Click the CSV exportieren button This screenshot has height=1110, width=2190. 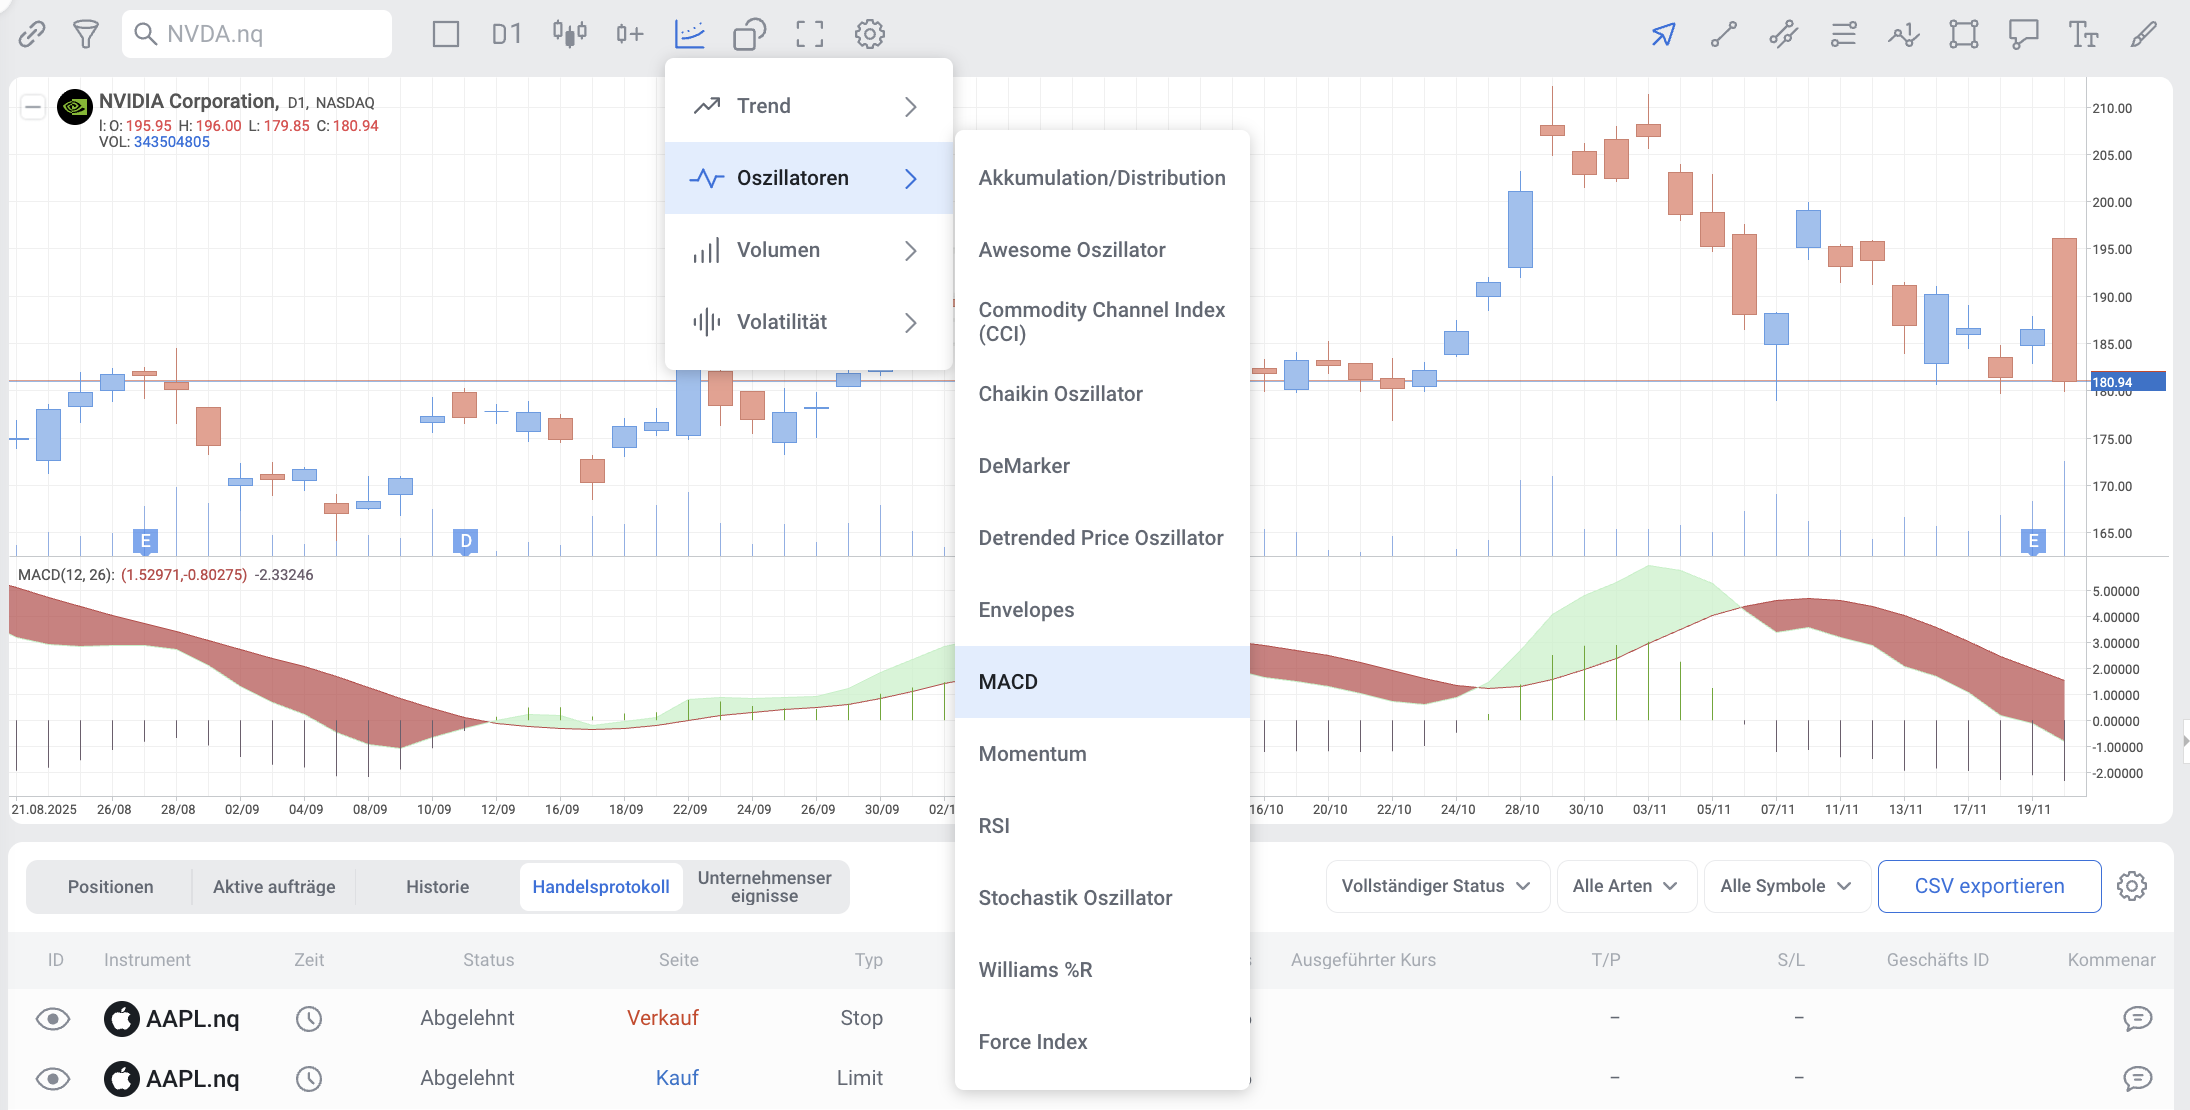[x=1988, y=886]
